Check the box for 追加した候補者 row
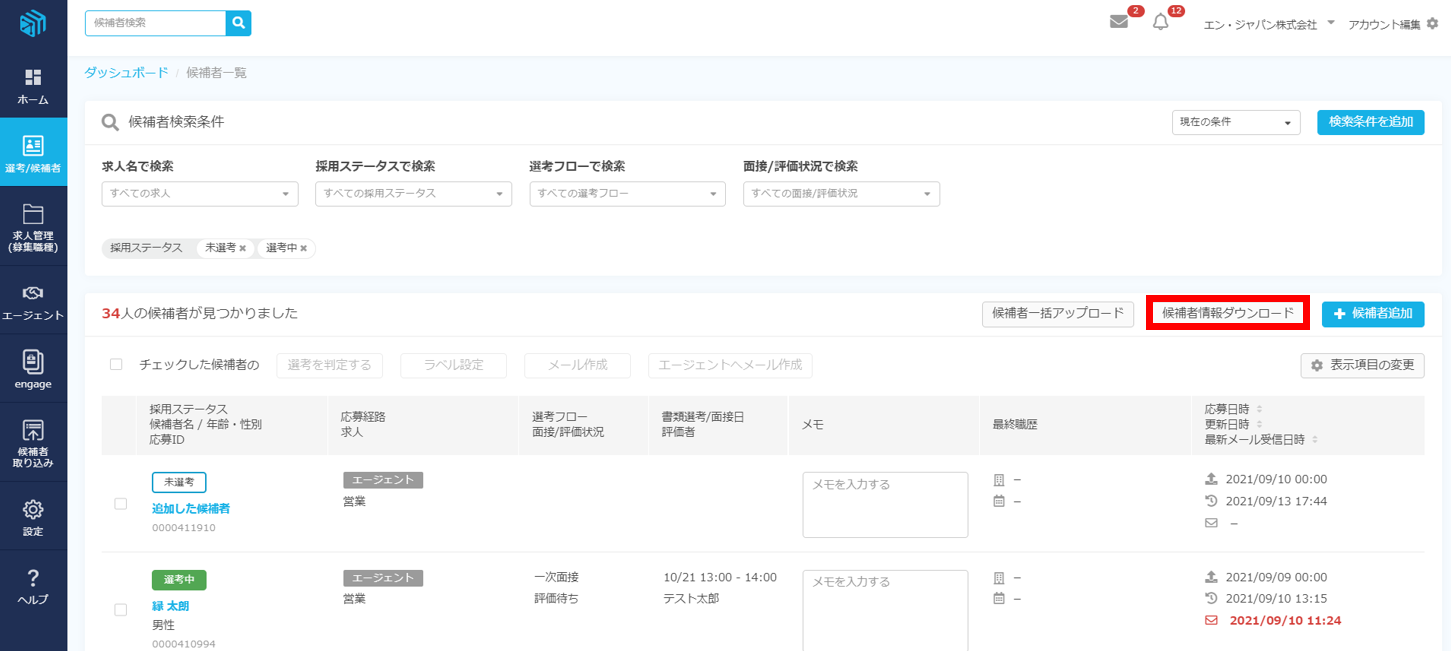Screen dimensions: 1451x651 (121, 504)
